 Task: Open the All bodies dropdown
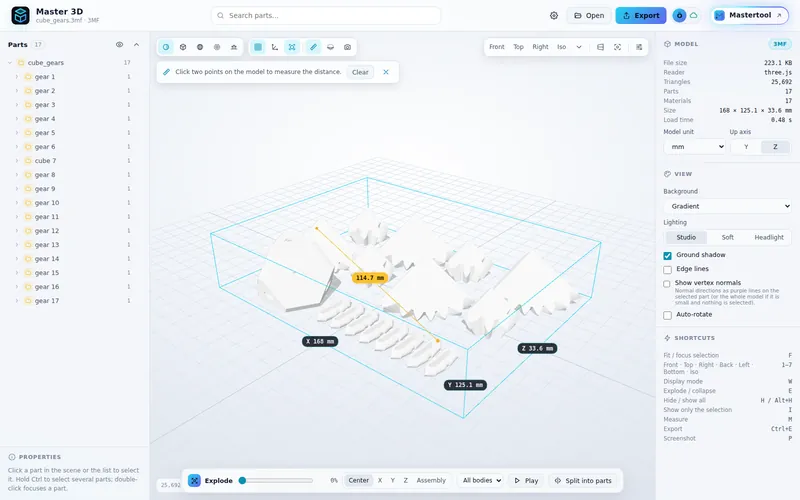coord(482,481)
